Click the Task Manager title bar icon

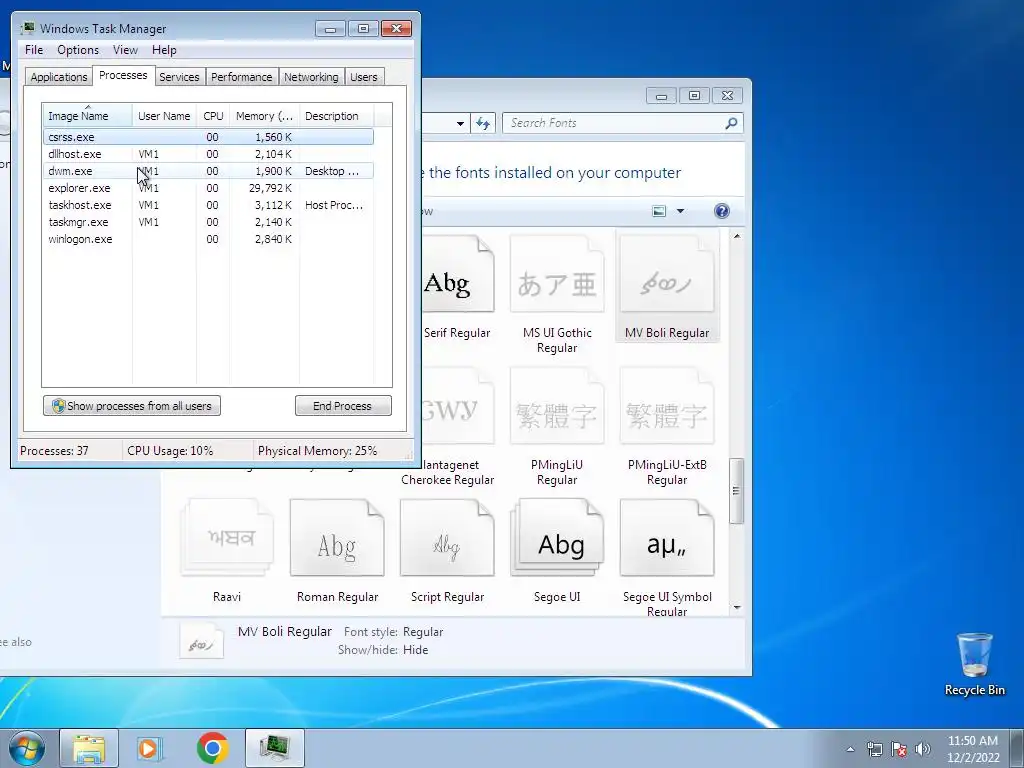point(27,28)
